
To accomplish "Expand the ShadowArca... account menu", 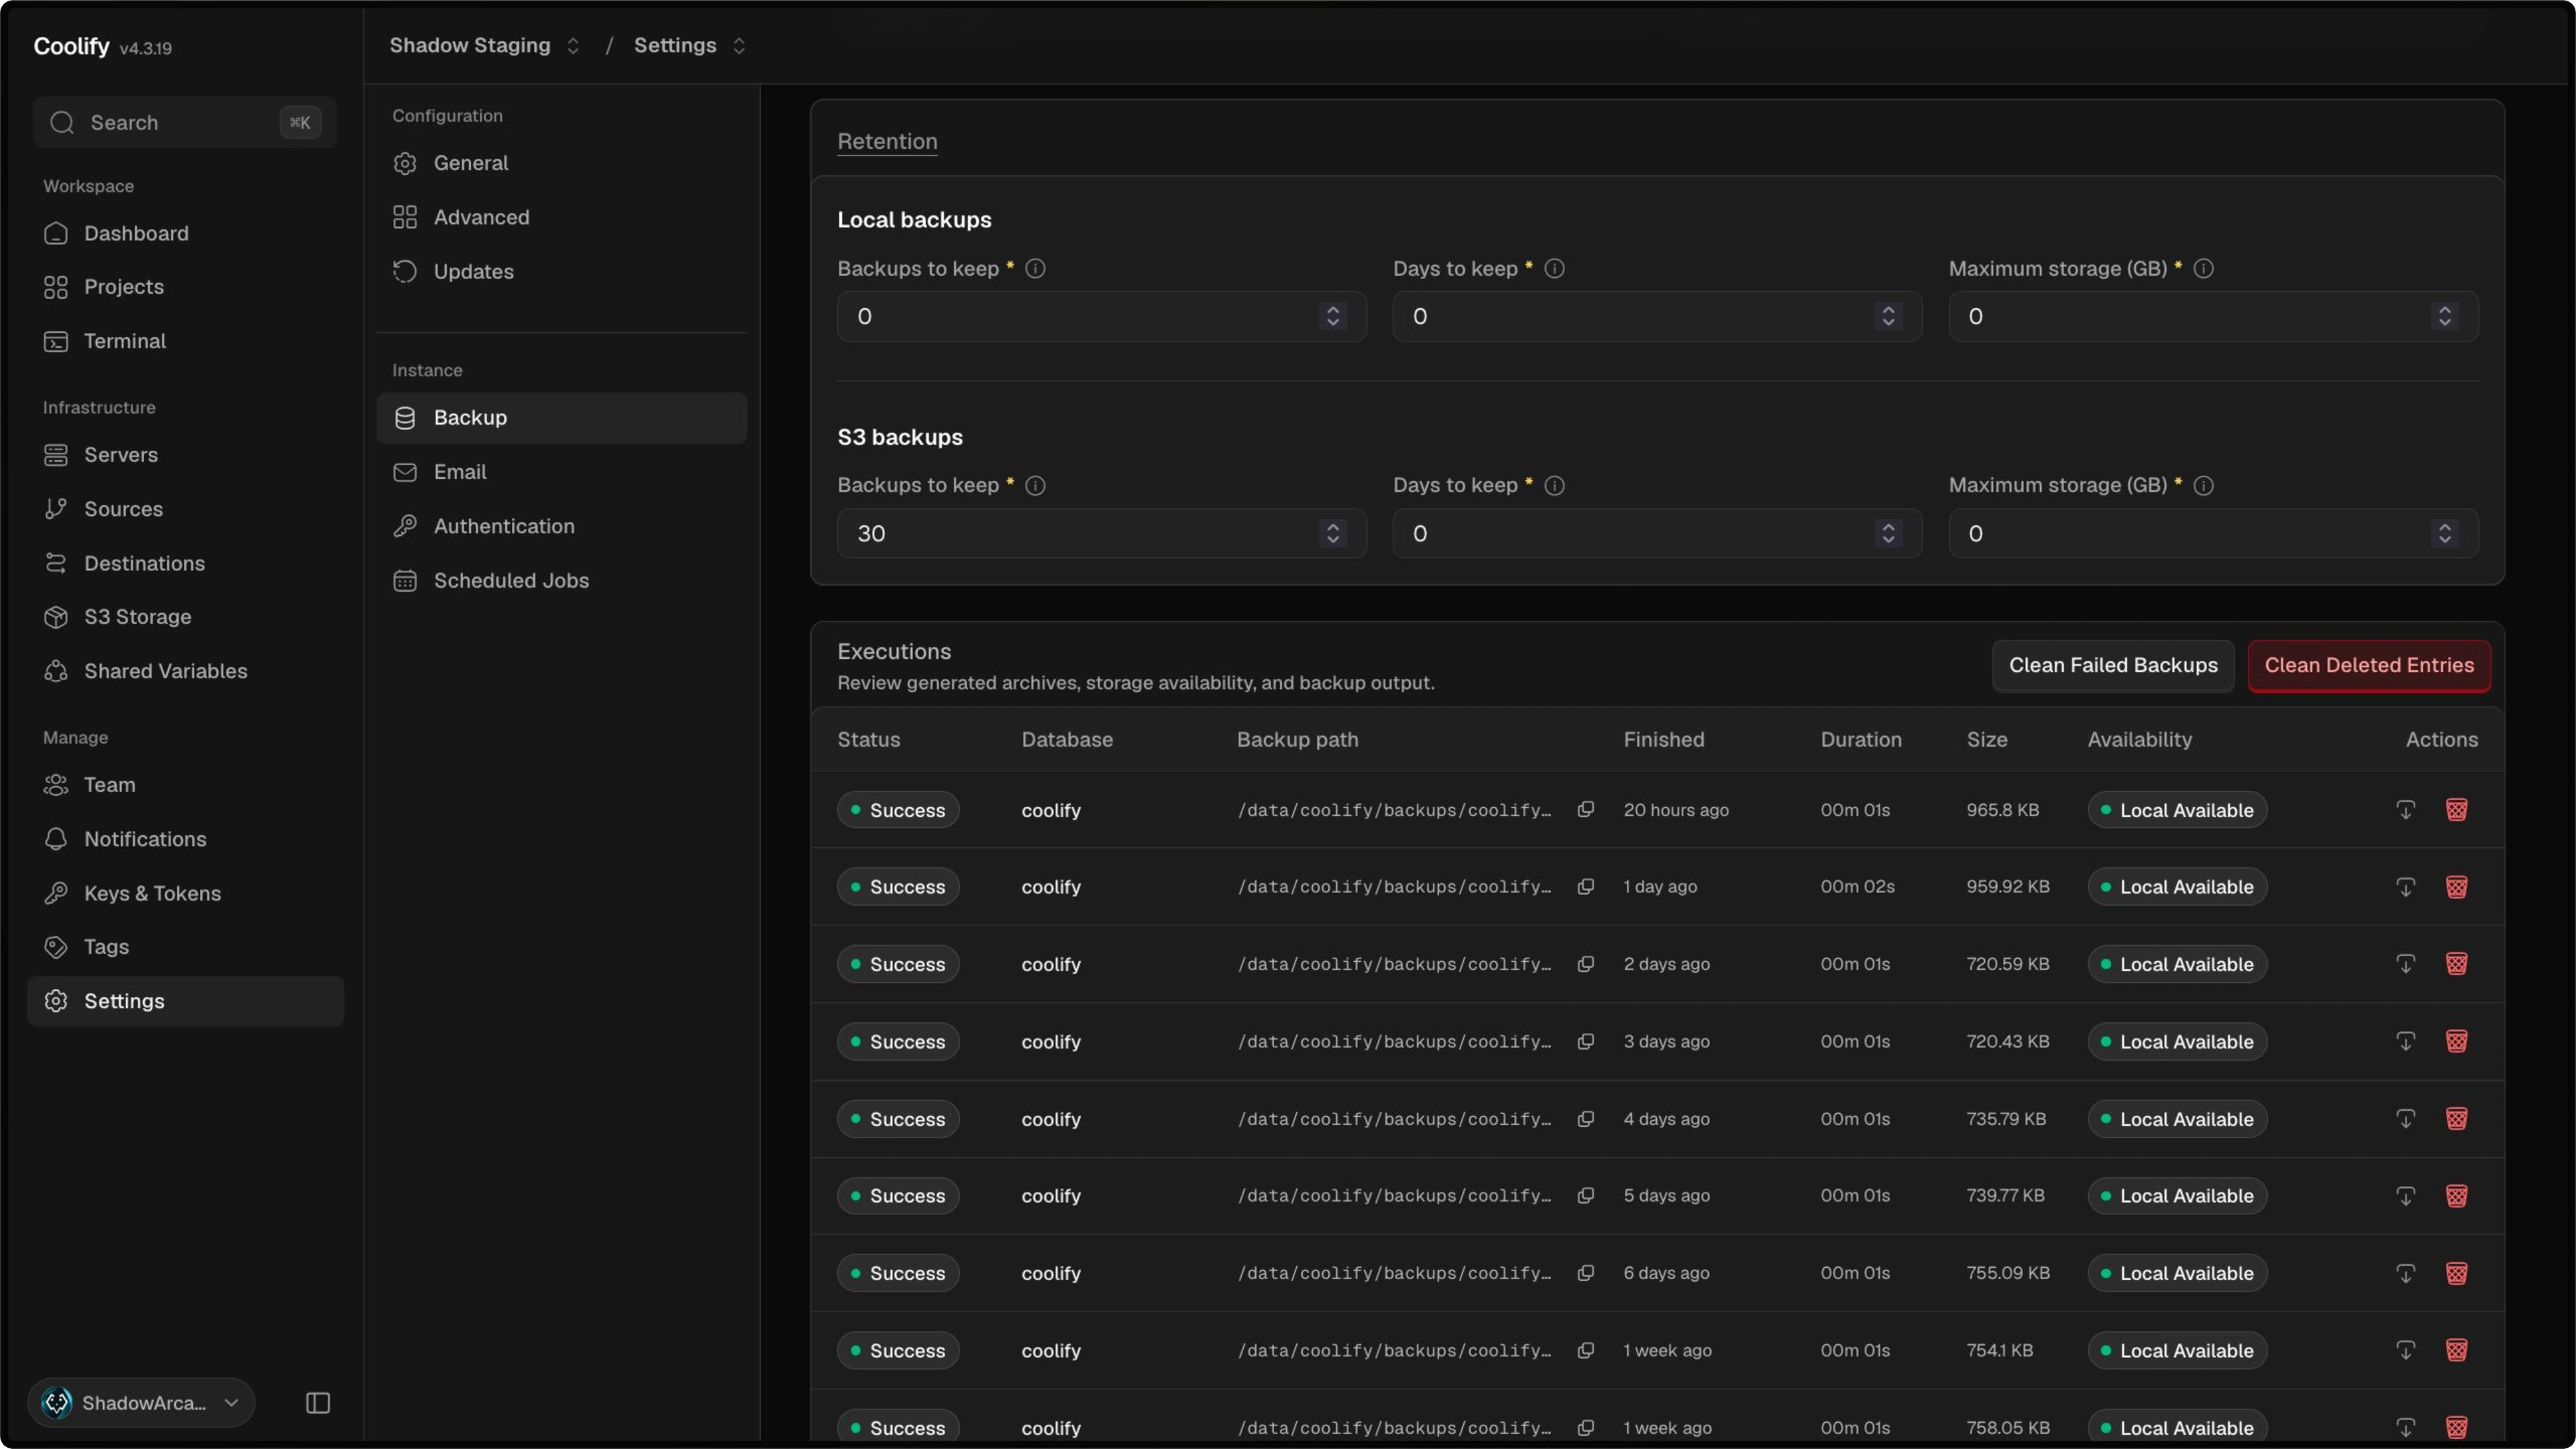I will 141,1402.
